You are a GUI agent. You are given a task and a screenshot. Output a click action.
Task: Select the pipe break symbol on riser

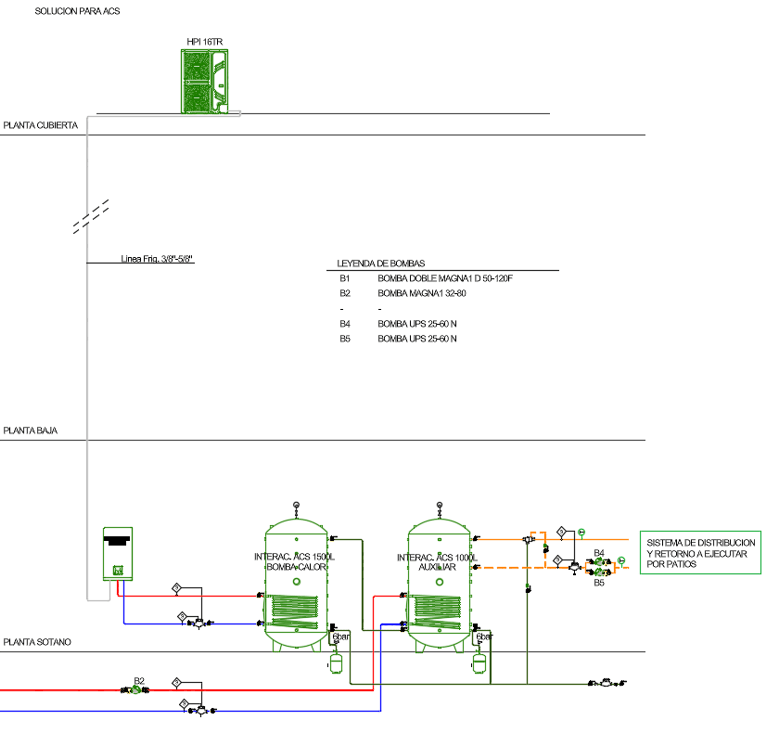click(x=91, y=216)
